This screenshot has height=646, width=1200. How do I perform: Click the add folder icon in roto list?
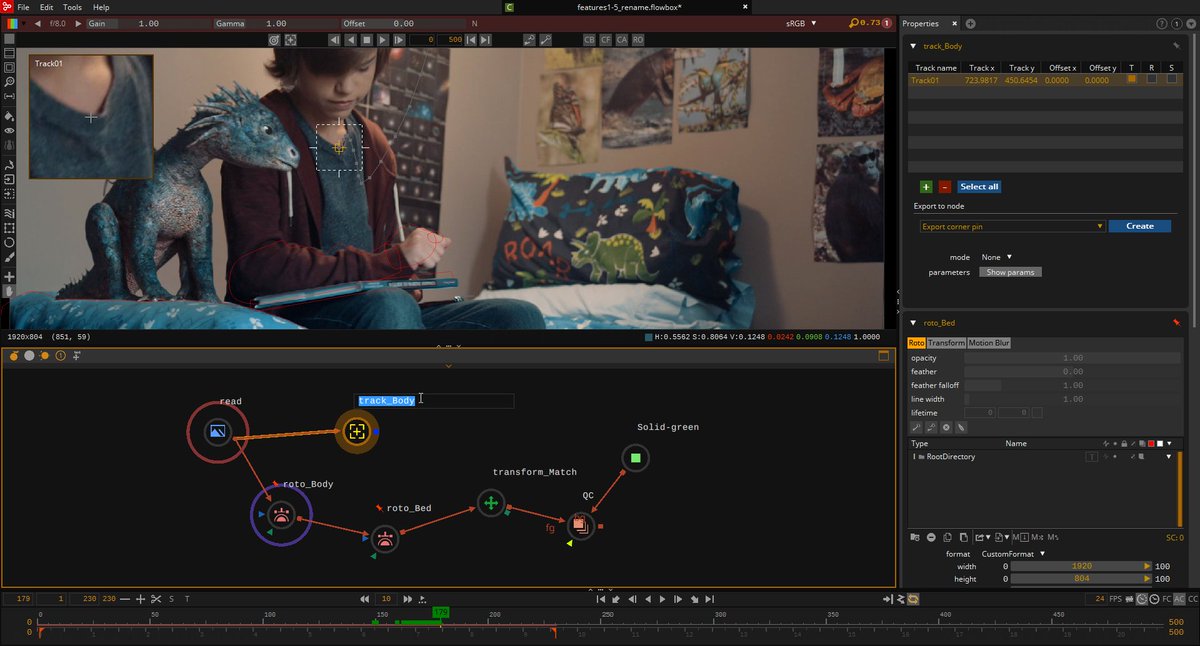916,537
